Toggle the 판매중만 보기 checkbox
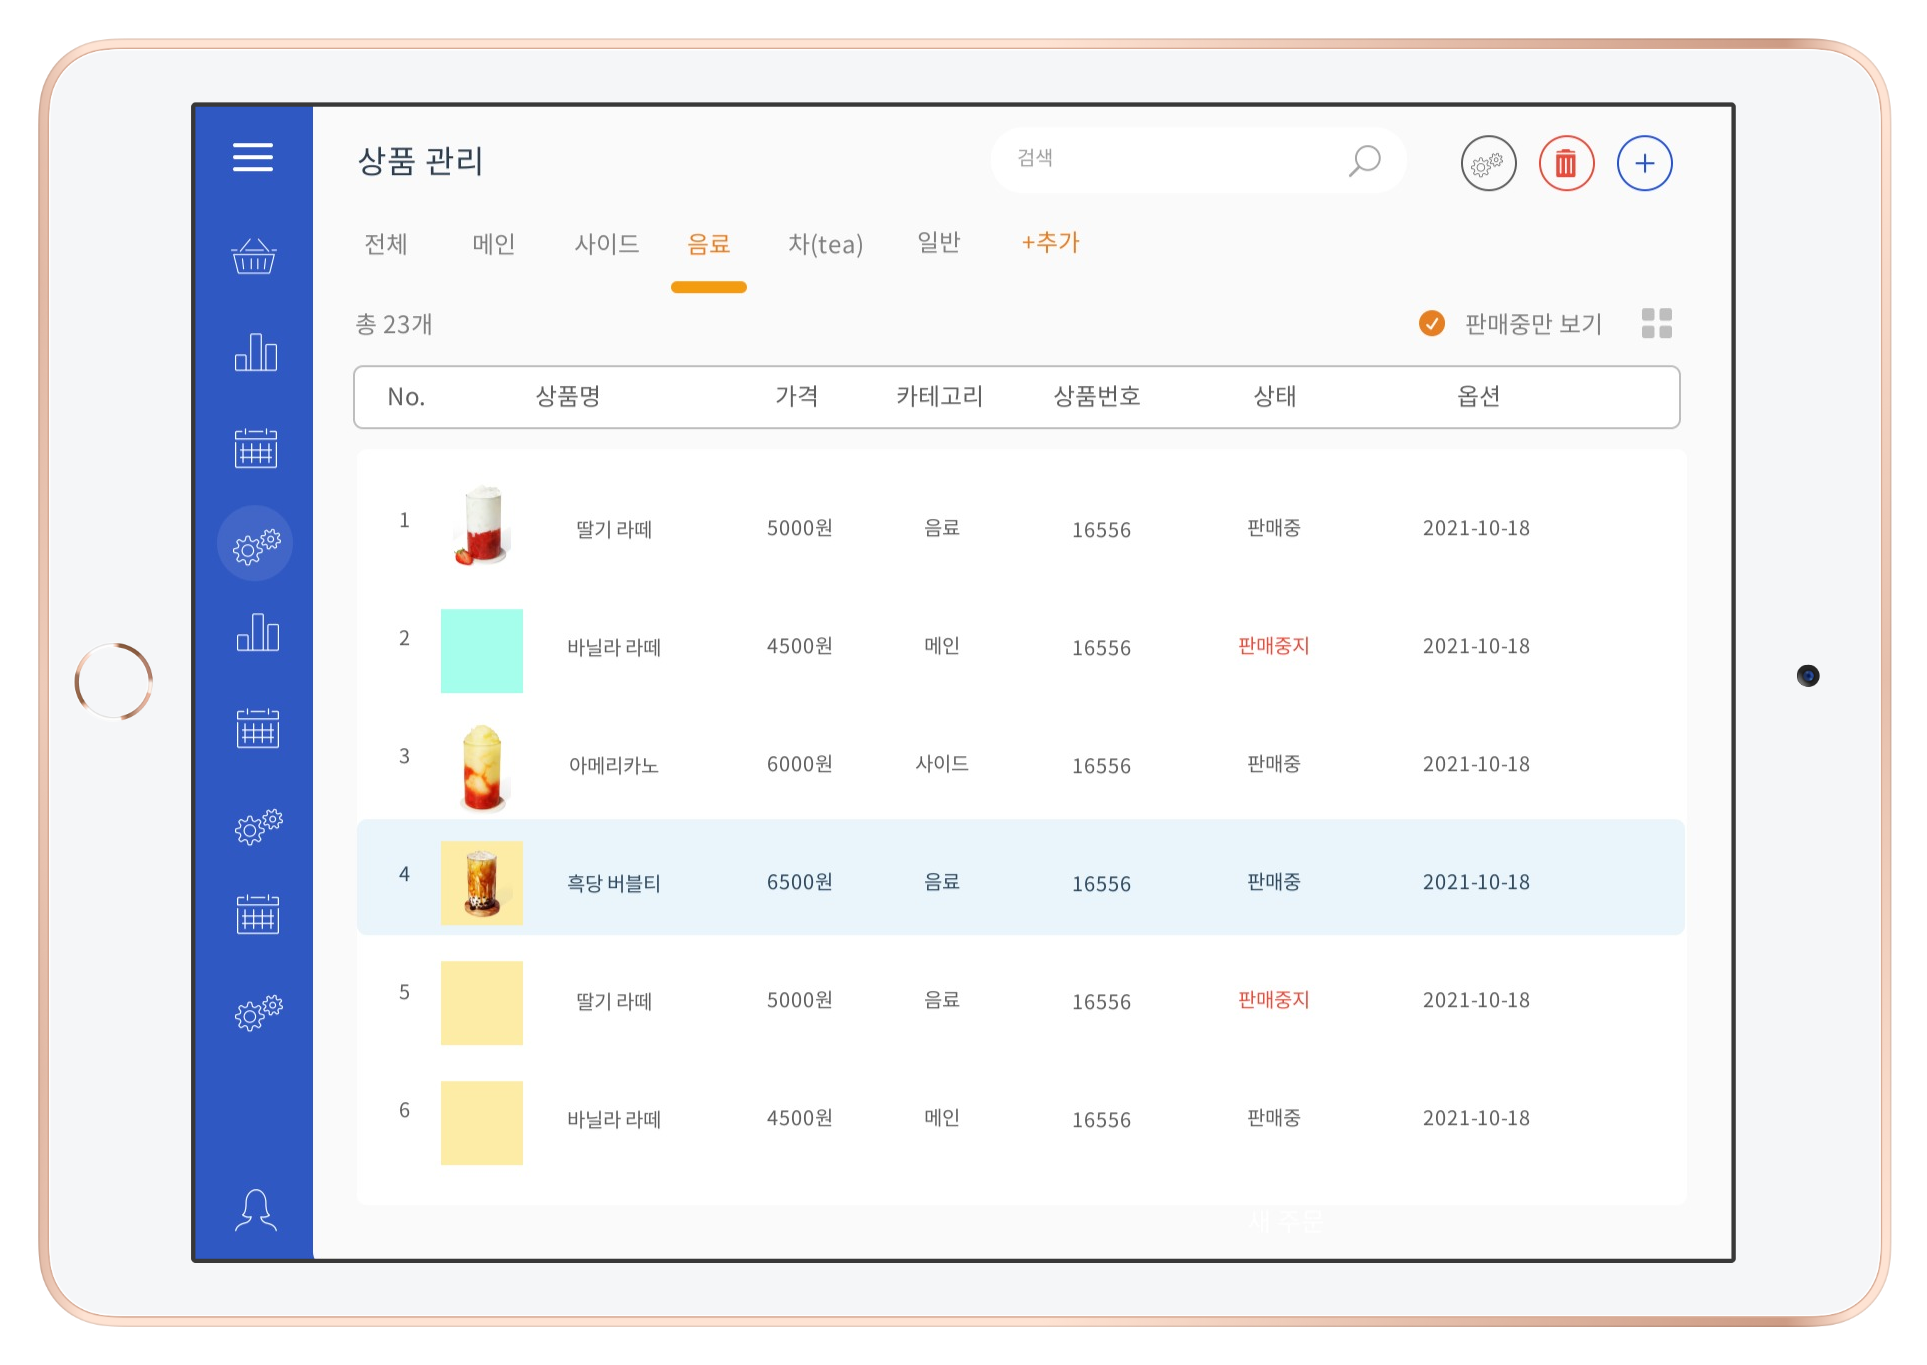This screenshot has width=1927, height=1365. tap(1432, 323)
